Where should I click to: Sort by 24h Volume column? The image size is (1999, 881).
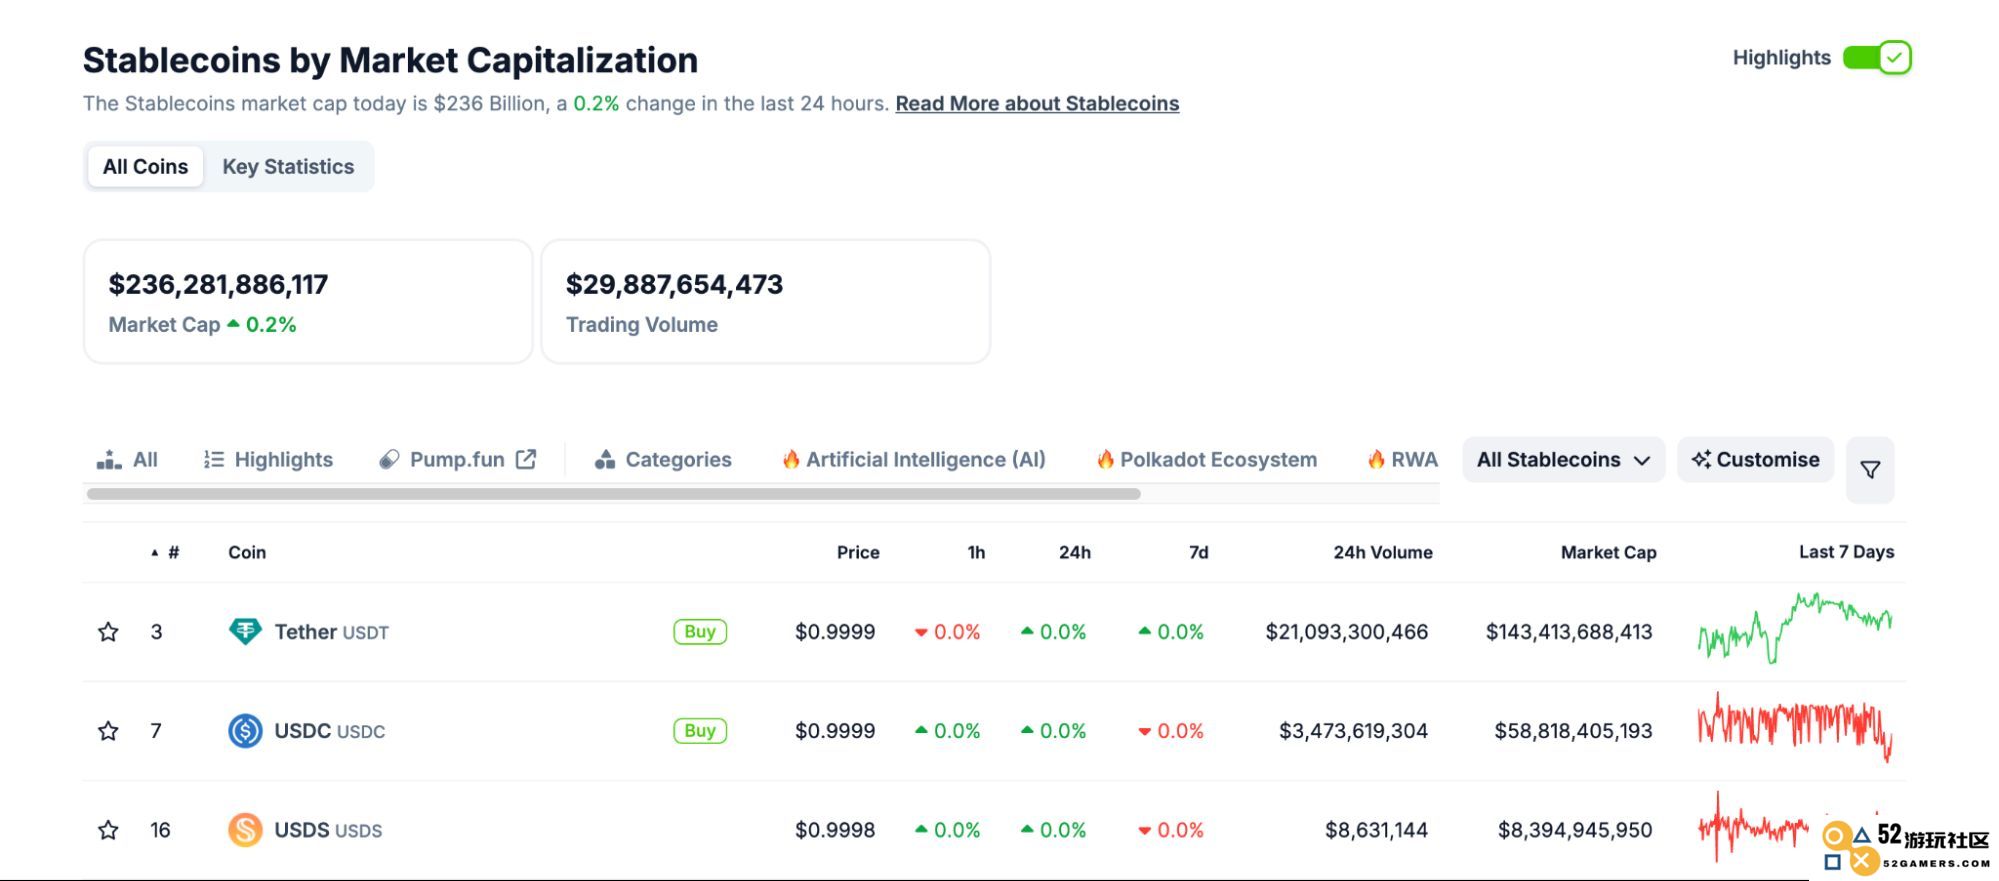point(1383,552)
